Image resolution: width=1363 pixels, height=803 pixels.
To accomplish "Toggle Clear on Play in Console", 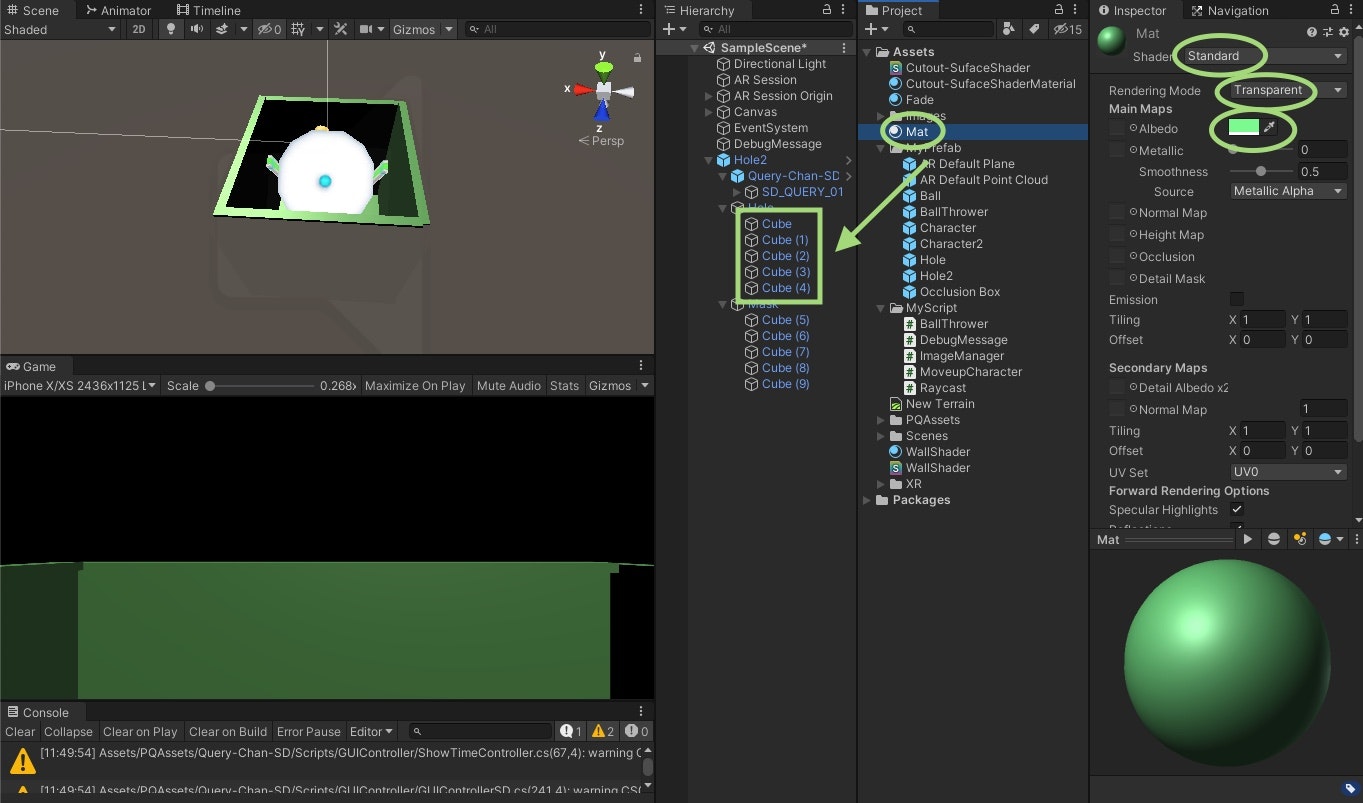I will pos(140,731).
